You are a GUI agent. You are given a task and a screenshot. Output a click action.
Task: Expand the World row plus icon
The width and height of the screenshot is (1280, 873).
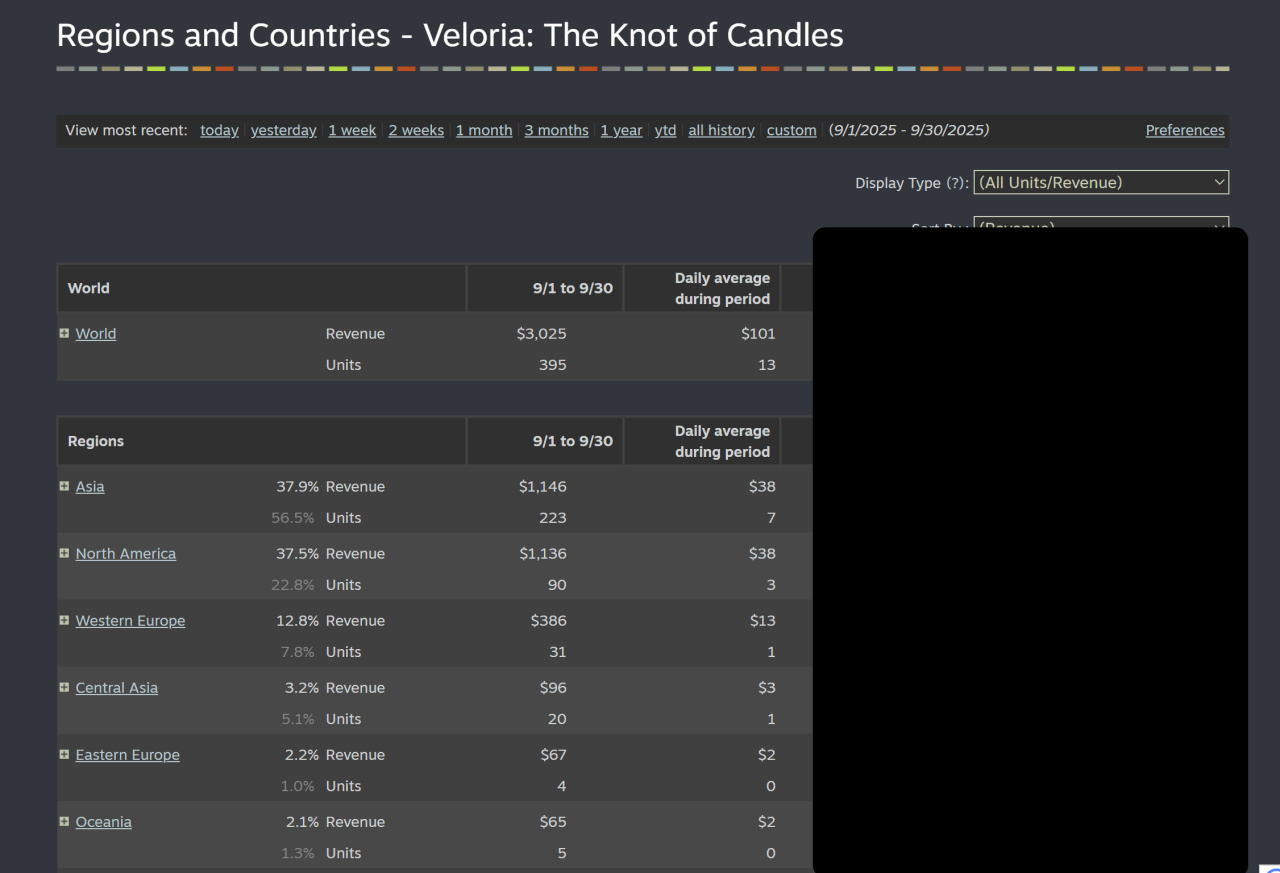point(64,334)
